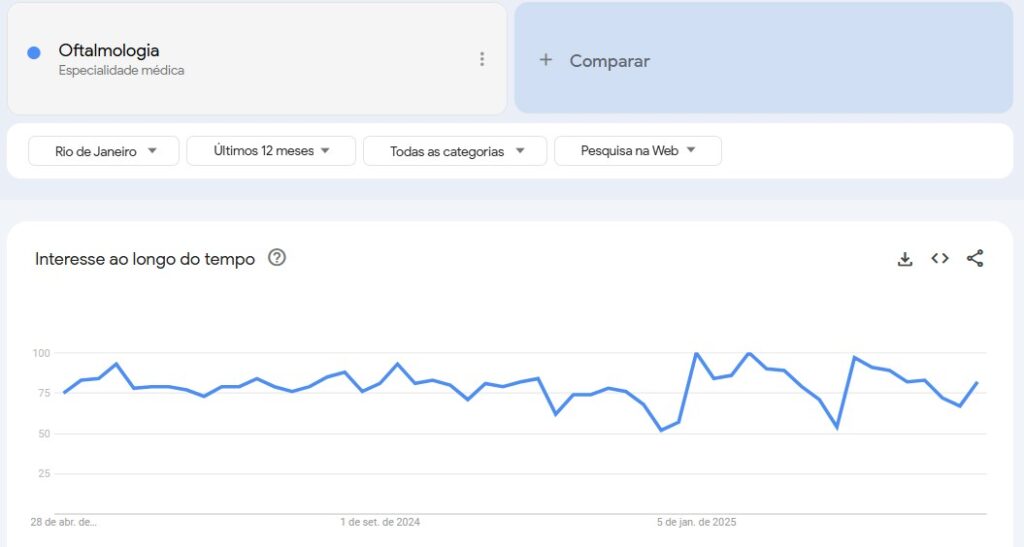Open help for Interesse ao longo do tempo
This screenshot has height=547, width=1024.
click(x=277, y=258)
